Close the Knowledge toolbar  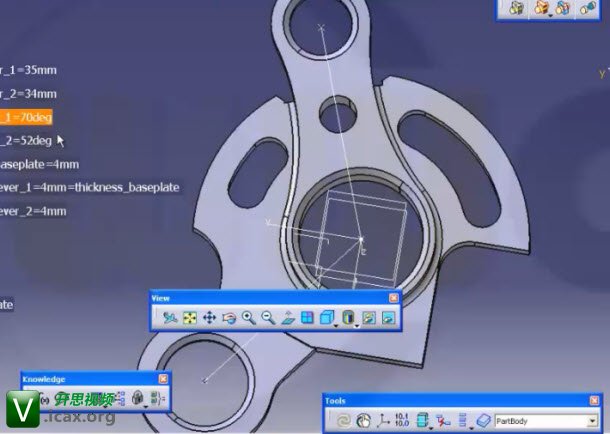pyautogui.click(x=163, y=379)
